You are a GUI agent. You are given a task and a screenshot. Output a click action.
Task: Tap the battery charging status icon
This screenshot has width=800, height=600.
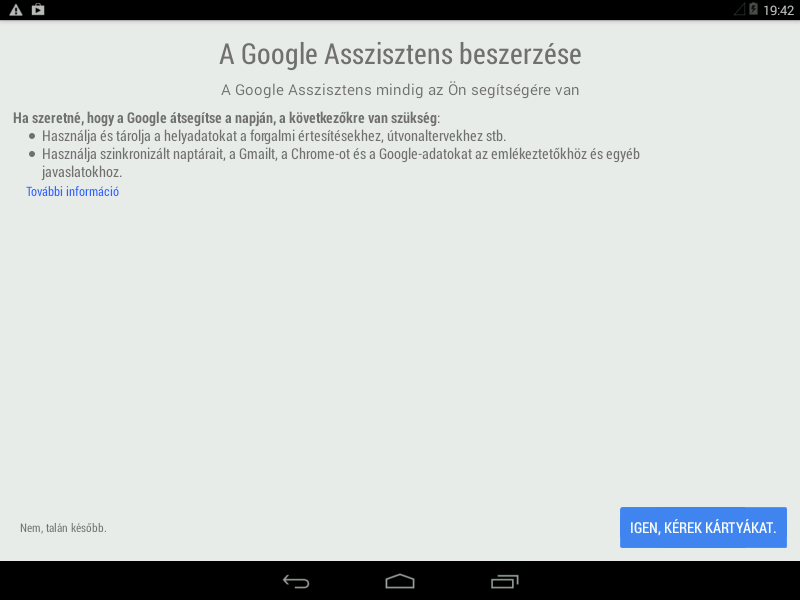[753, 9]
